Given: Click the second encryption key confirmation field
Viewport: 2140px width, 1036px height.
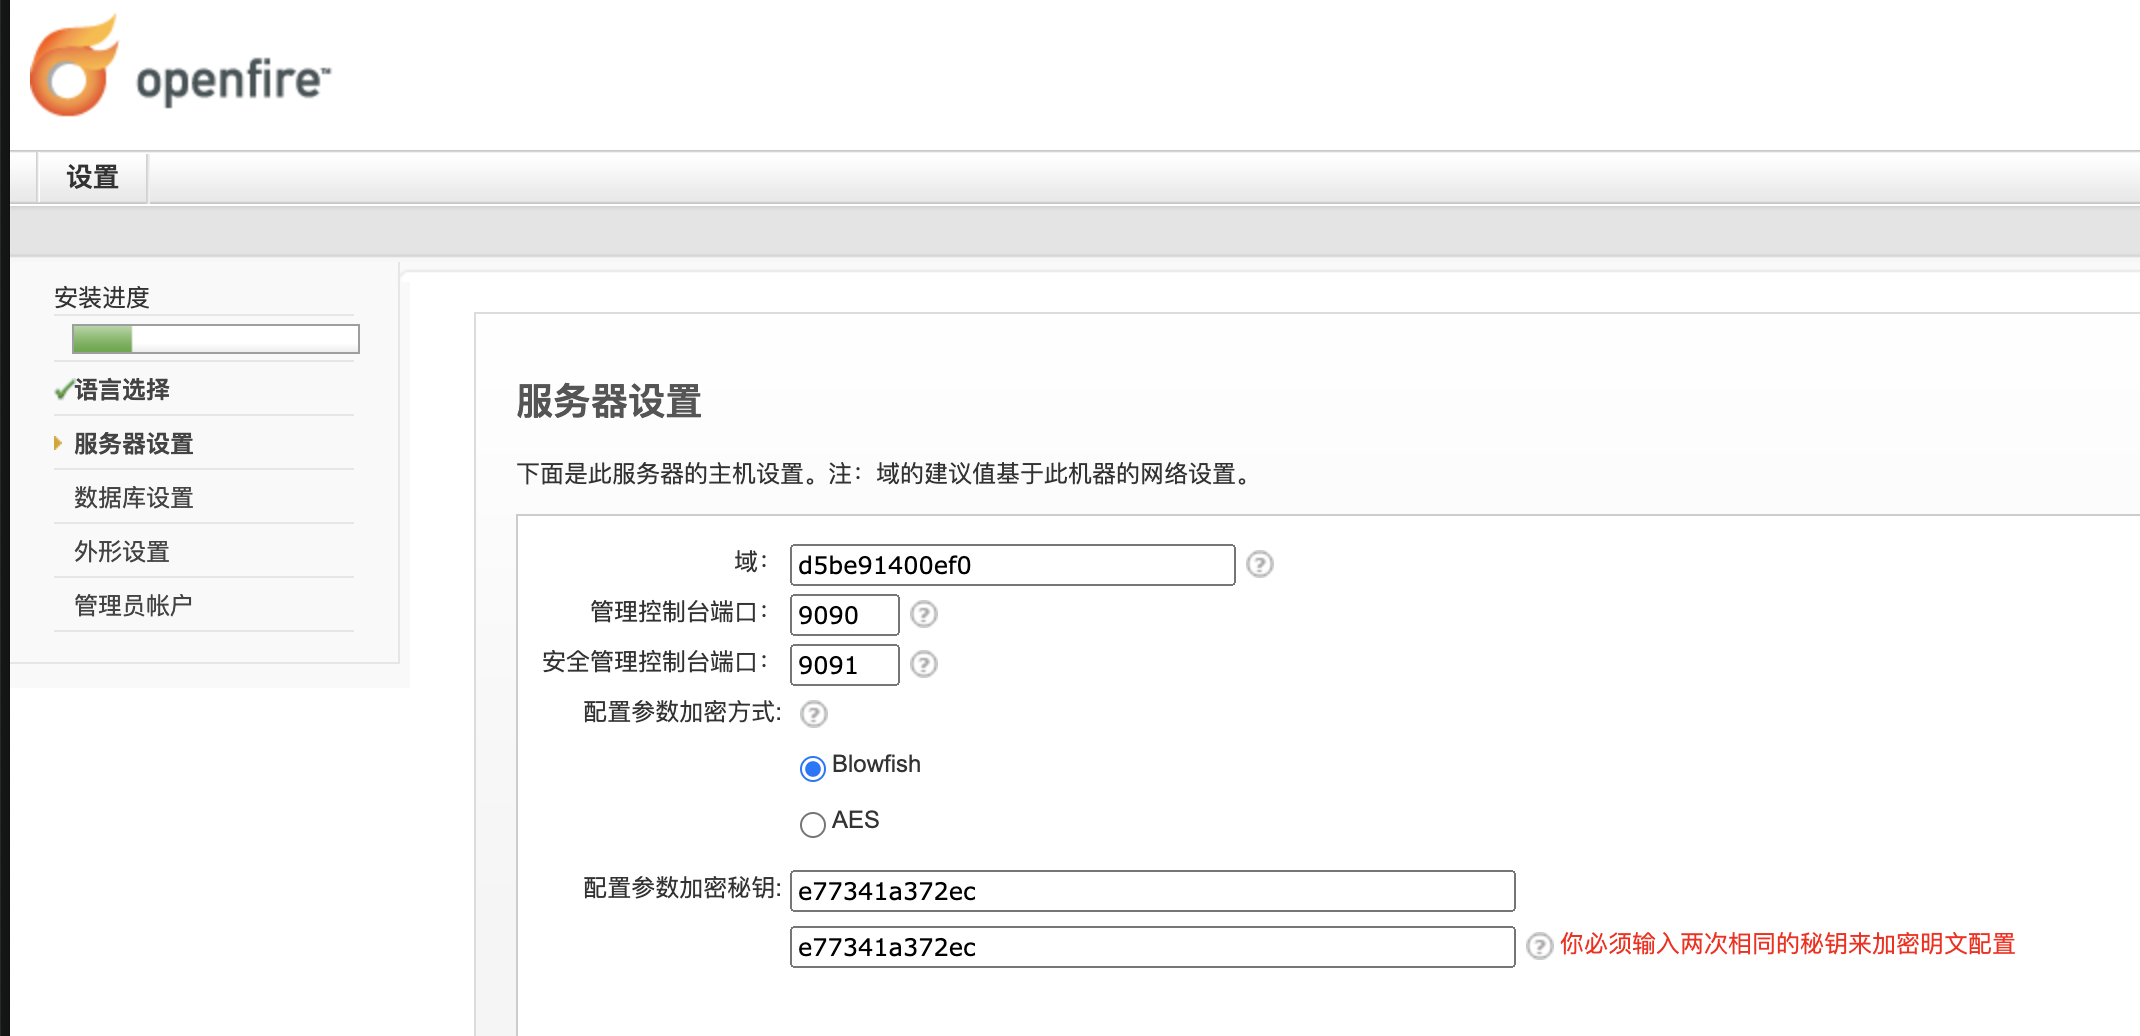Looking at the screenshot, I should [1152, 947].
